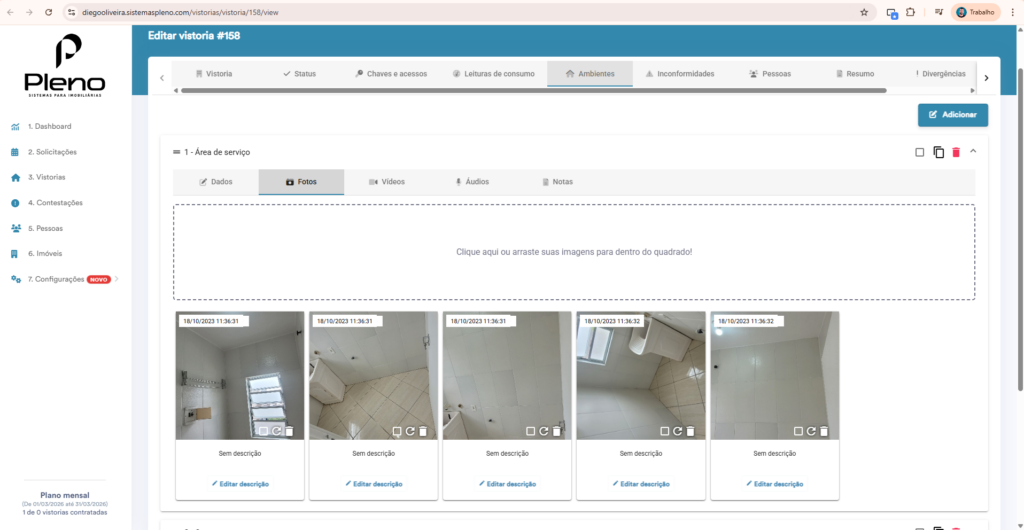Select the fifth photo's checkbox

(798, 431)
